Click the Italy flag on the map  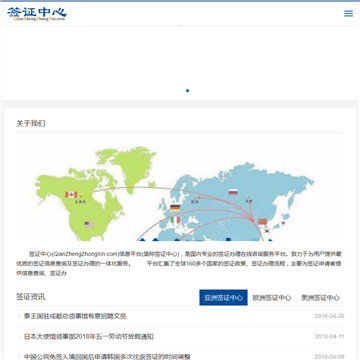(x=175, y=220)
